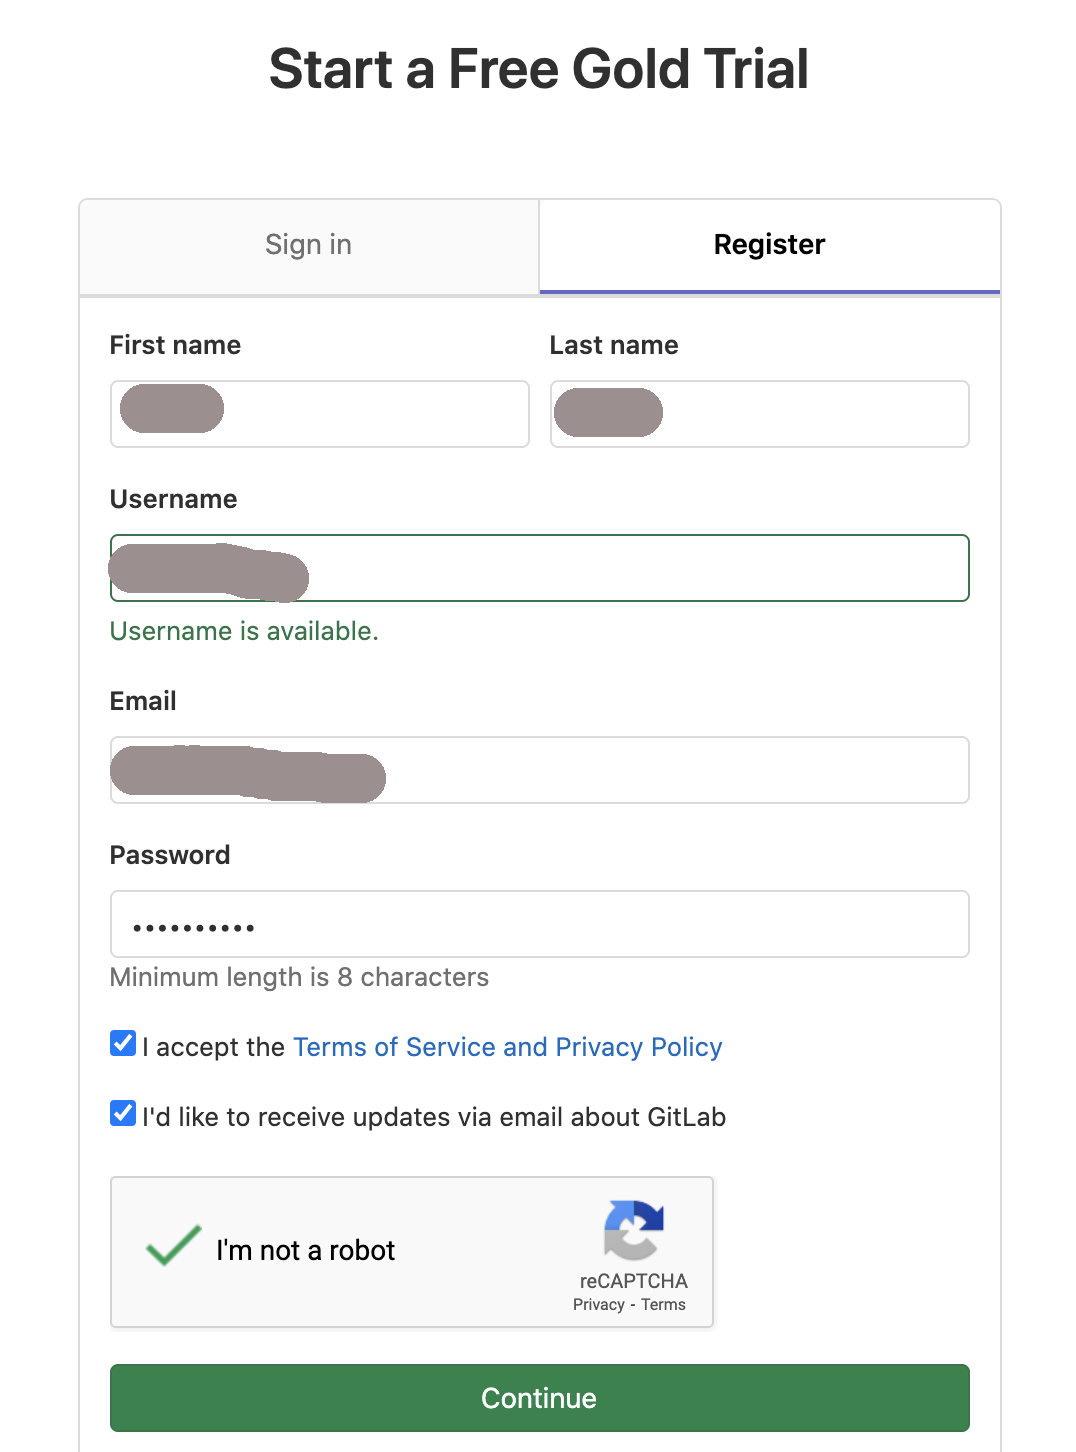Click the "I'm not a robot" label
Screen dimensions: 1076x1452
pyautogui.click(x=306, y=1251)
